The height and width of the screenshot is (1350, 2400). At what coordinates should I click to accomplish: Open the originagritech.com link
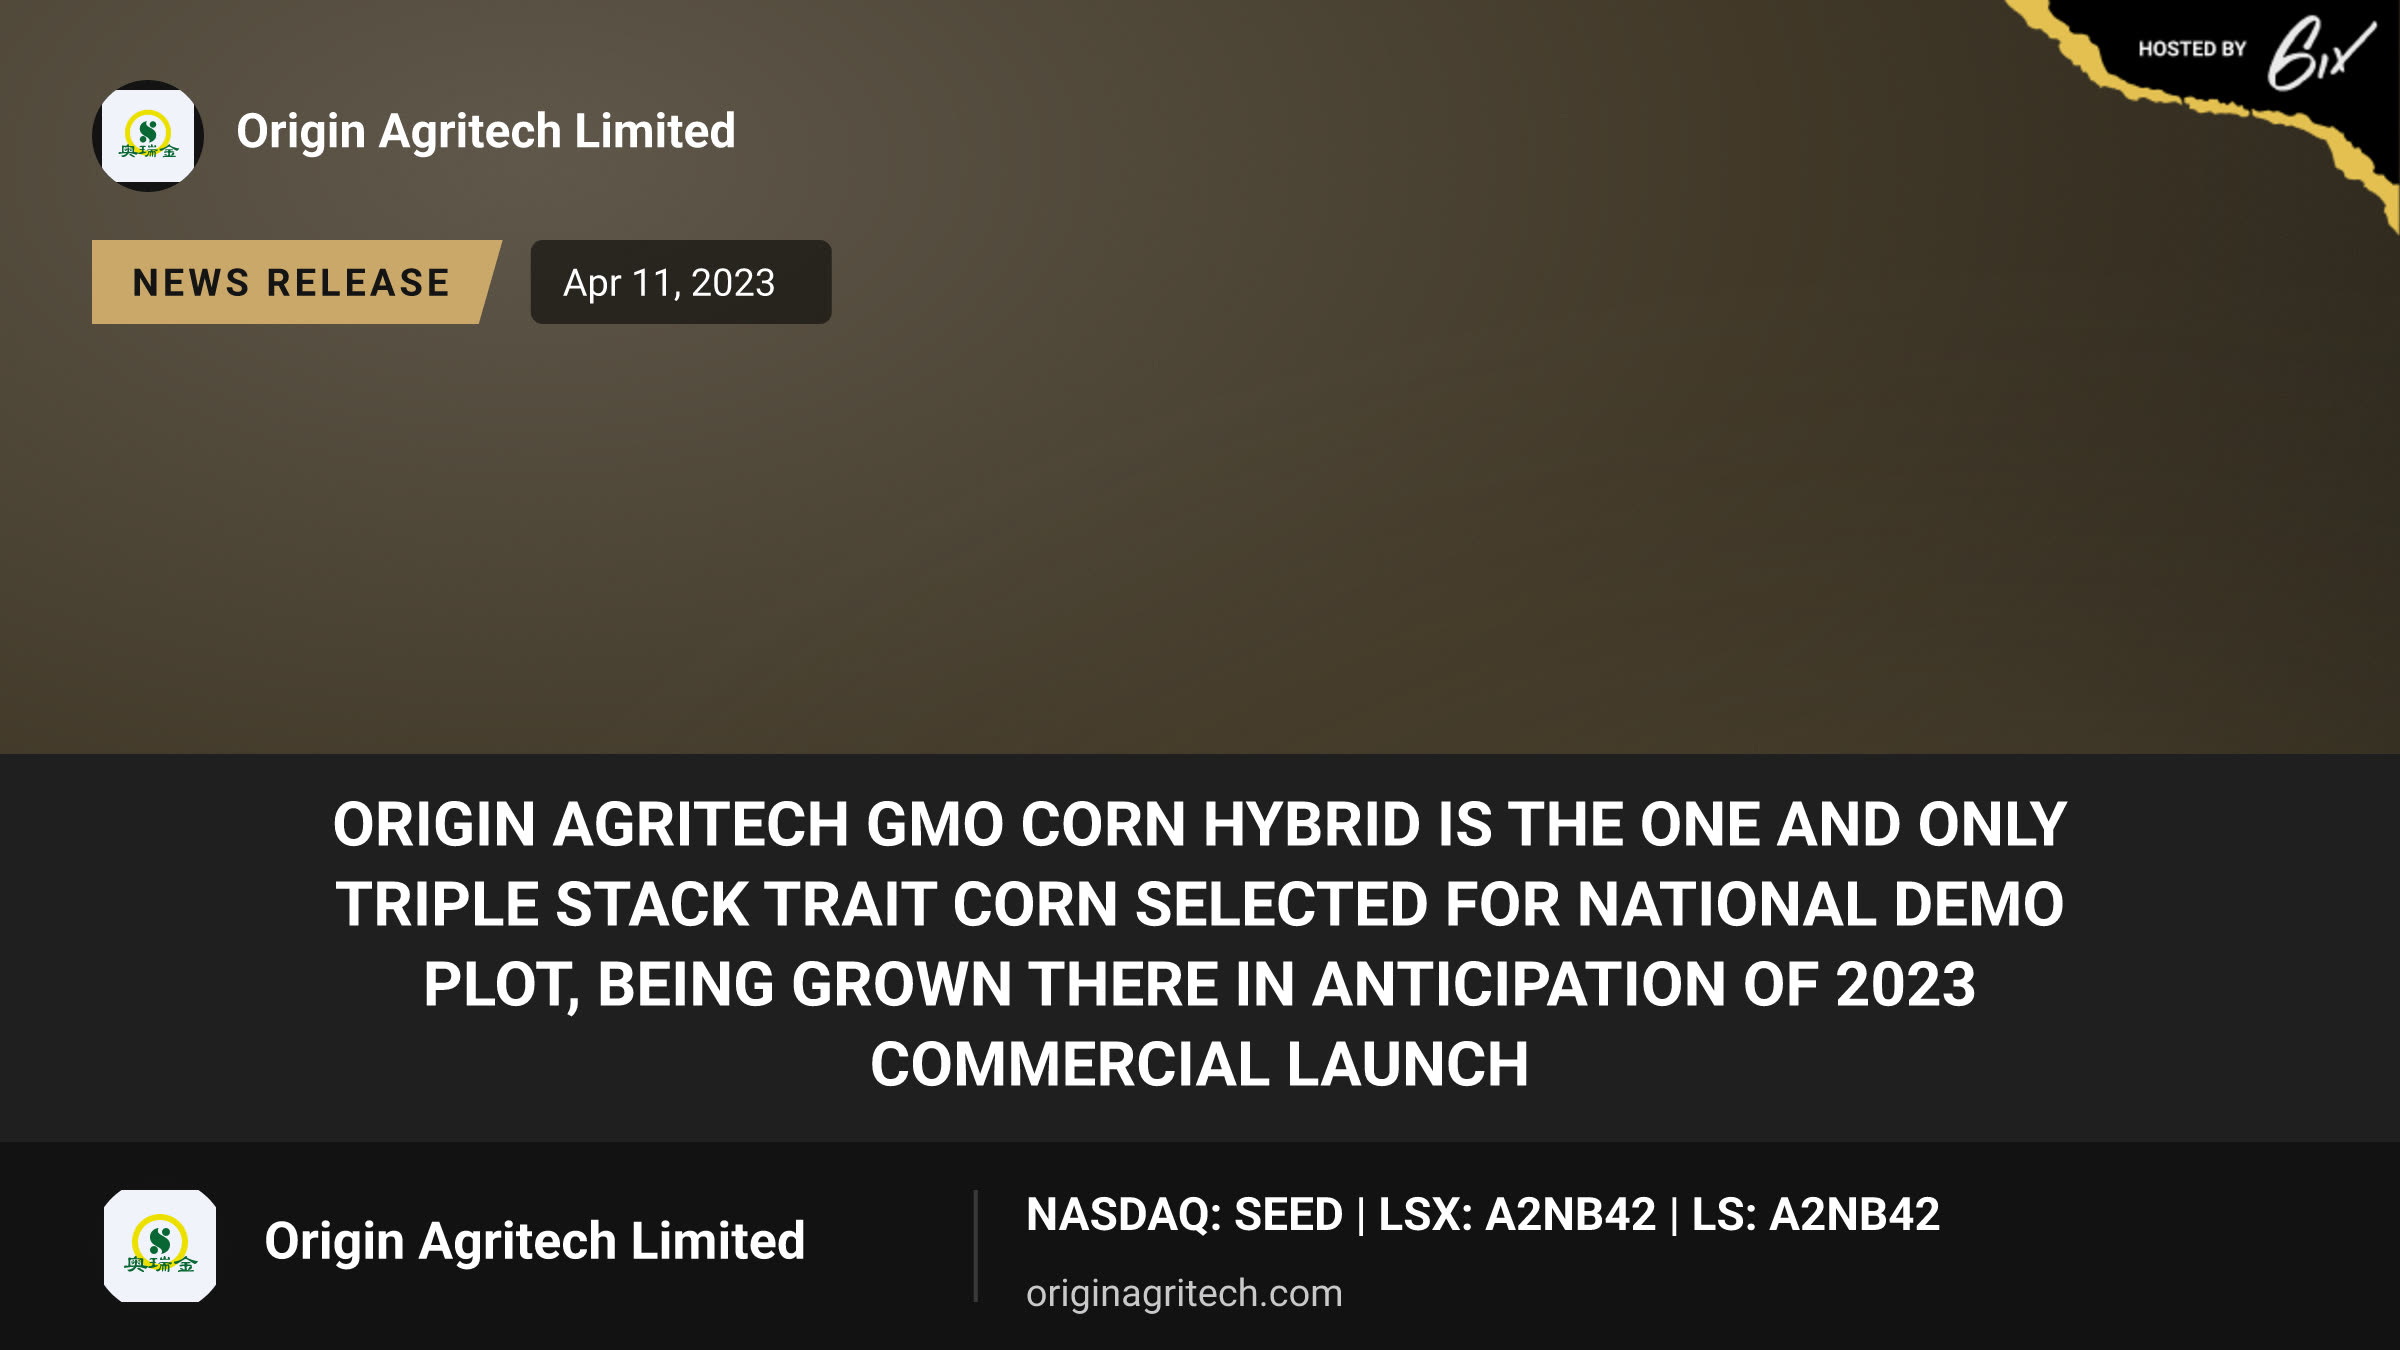click(1184, 1293)
